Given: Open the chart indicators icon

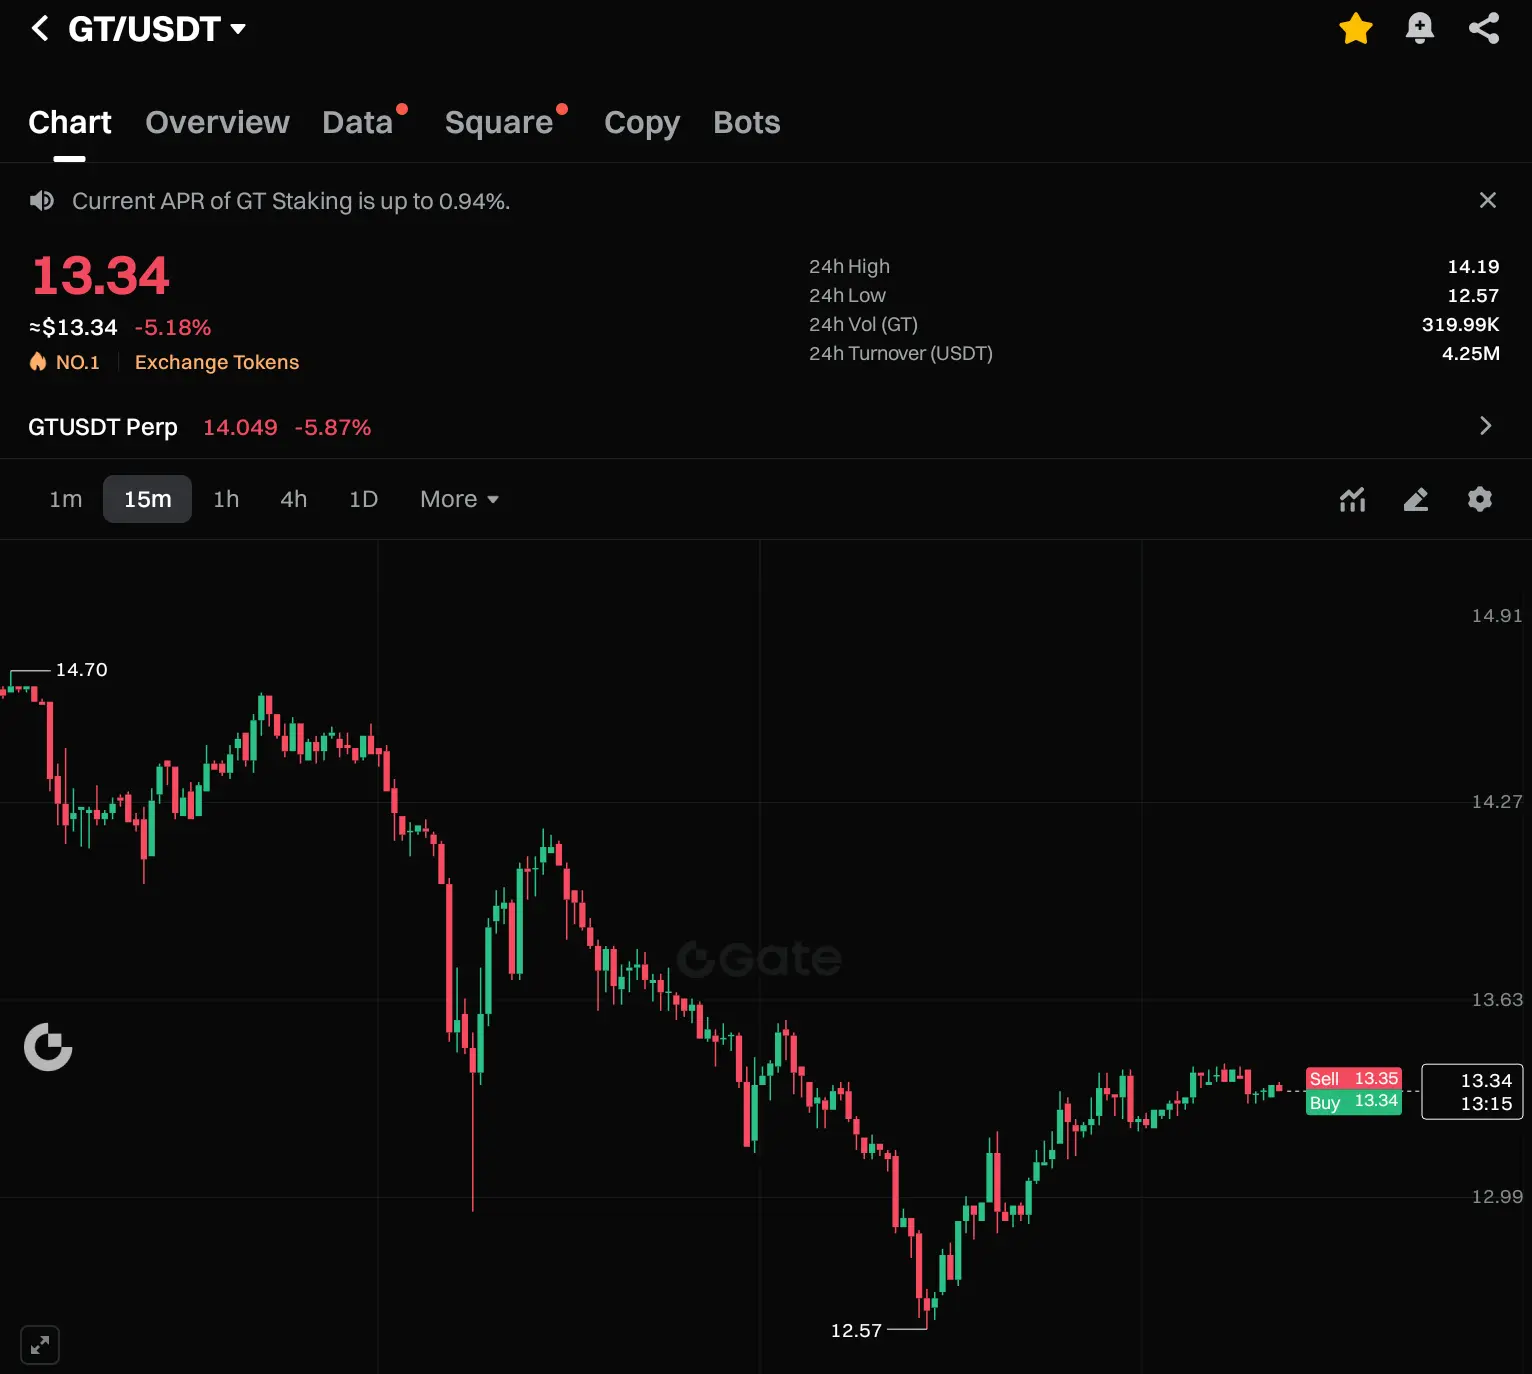Looking at the screenshot, I should coord(1352,499).
